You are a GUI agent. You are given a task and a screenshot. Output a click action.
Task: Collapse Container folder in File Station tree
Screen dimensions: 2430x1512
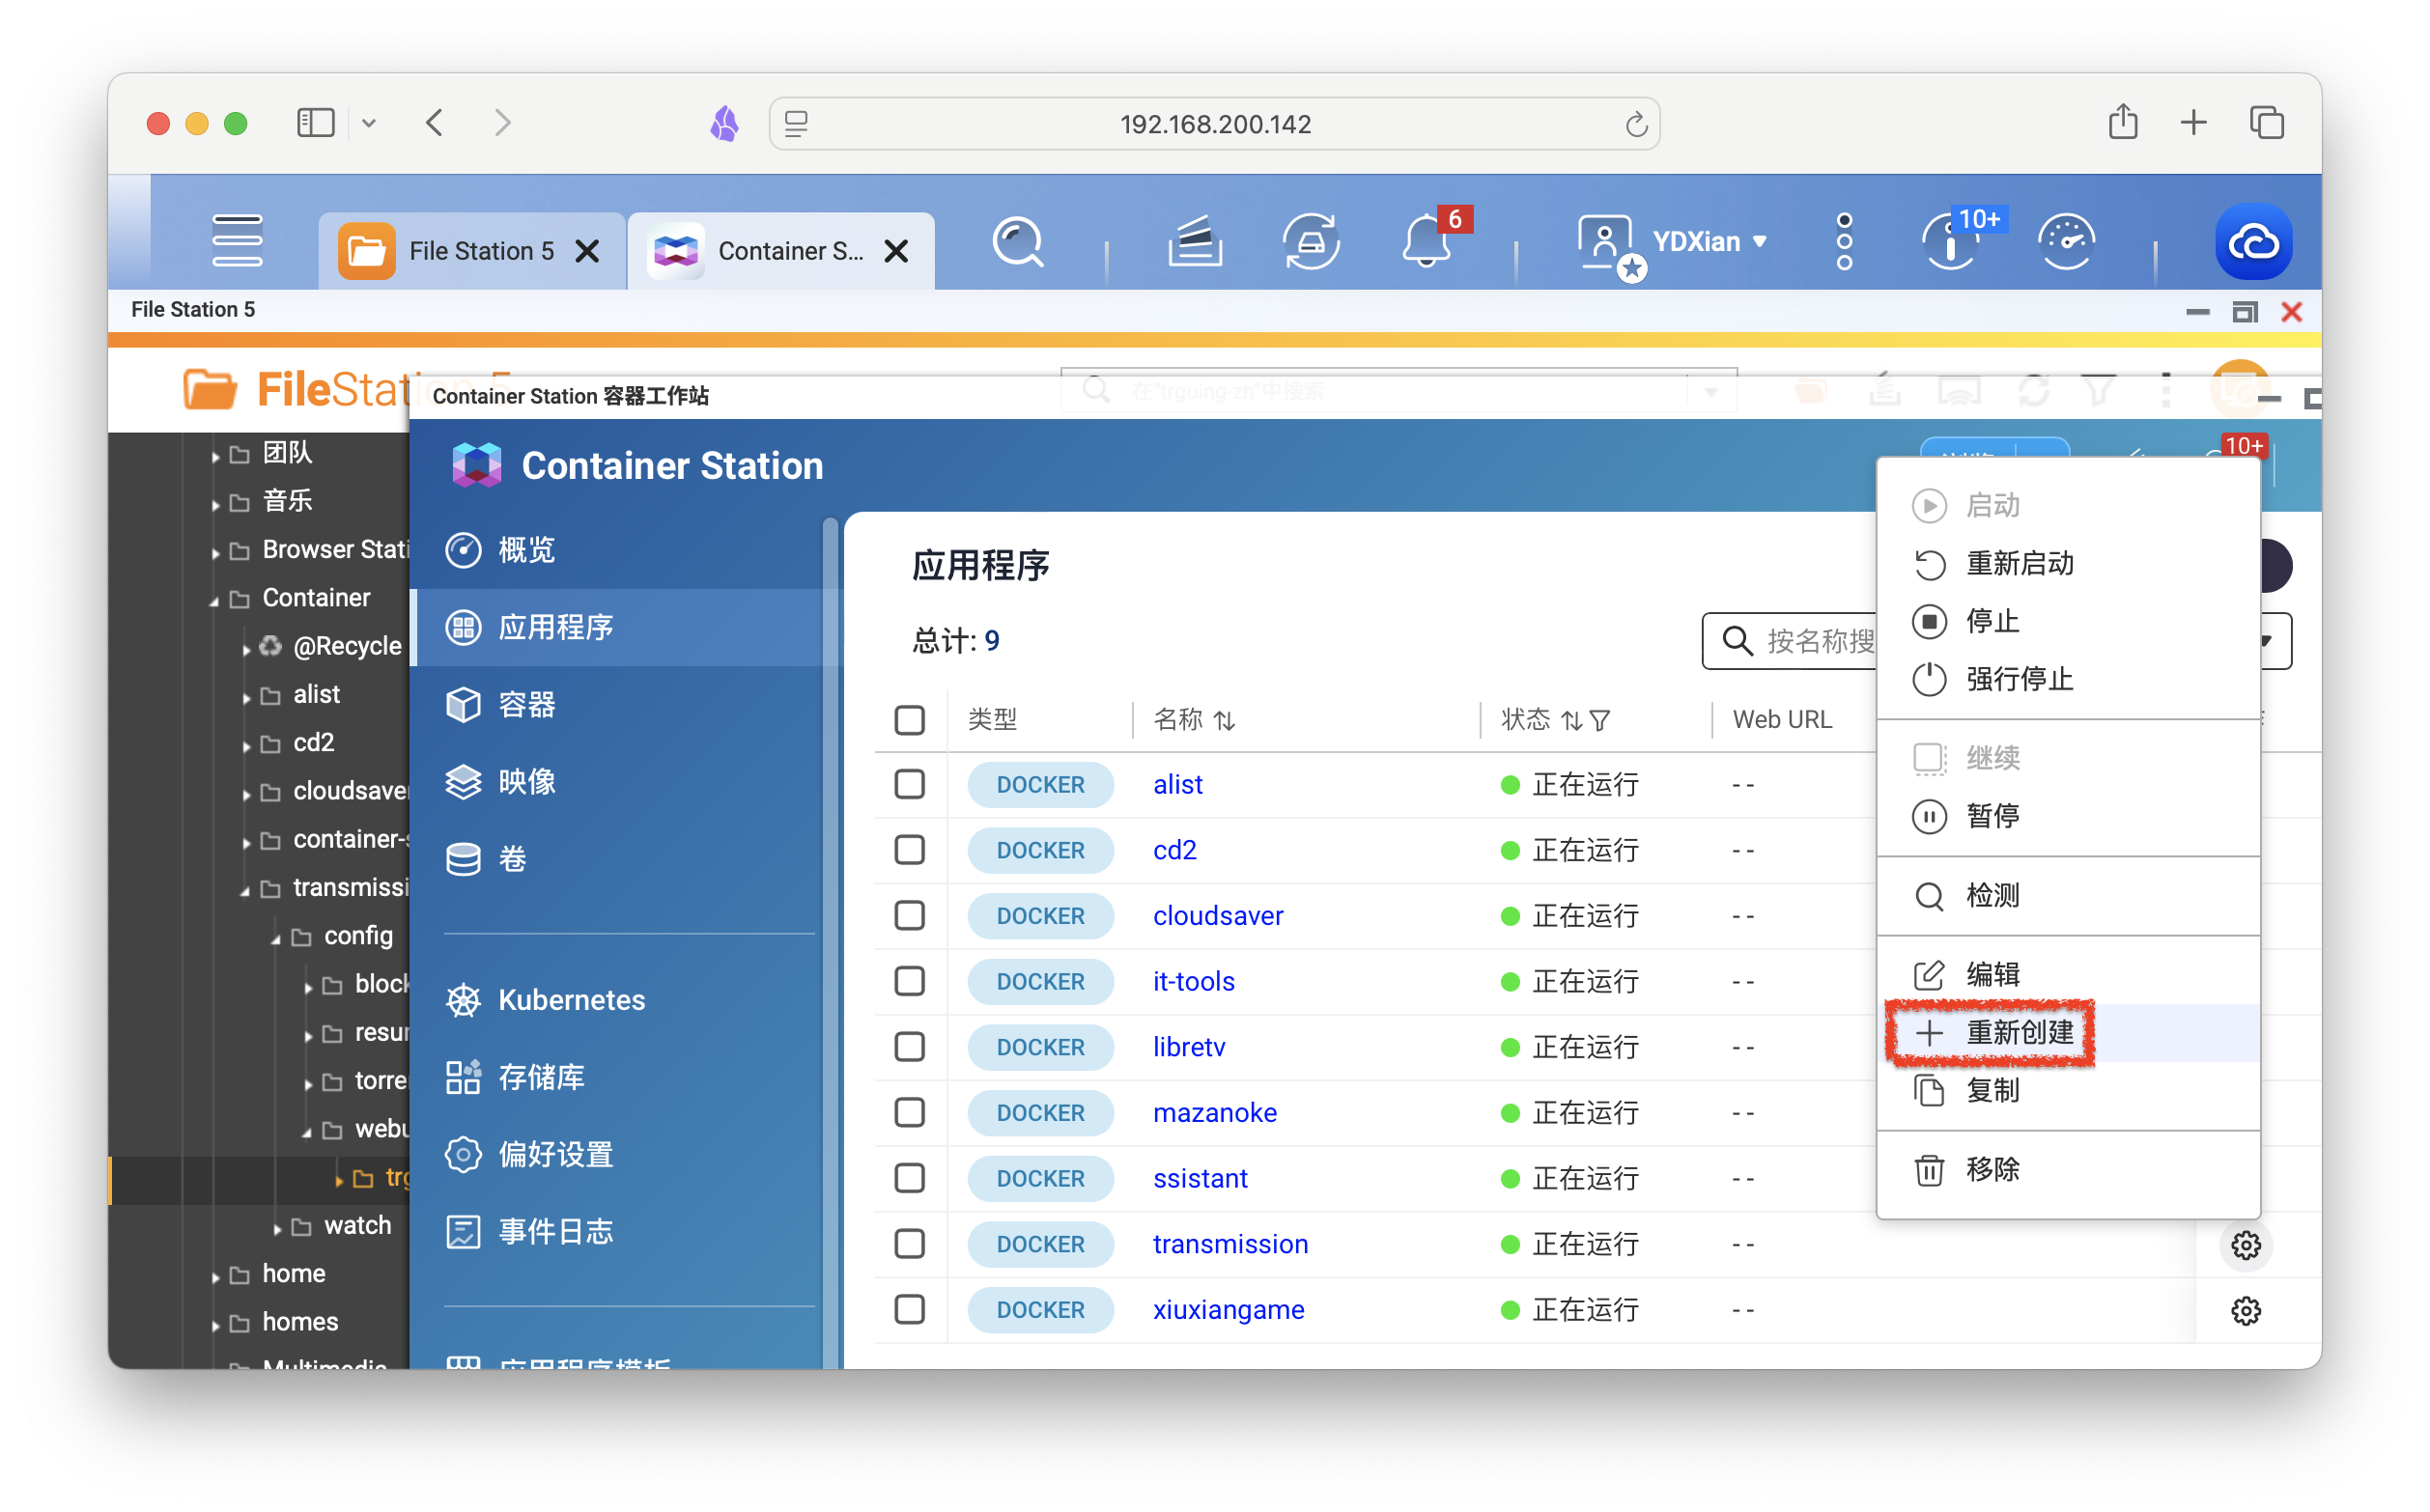[x=214, y=601]
